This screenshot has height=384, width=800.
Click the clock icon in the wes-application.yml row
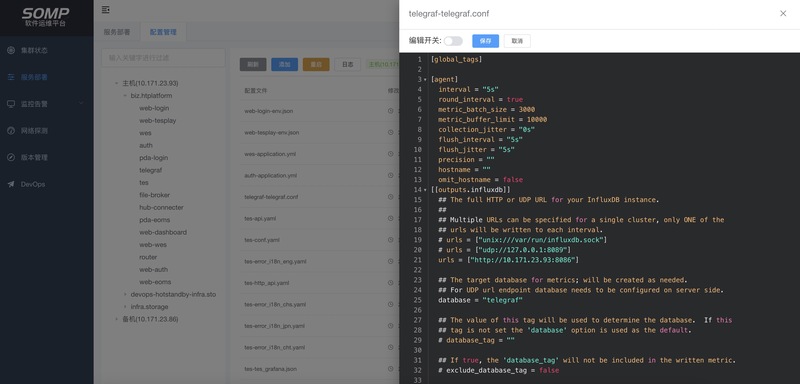(x=391, y=153)
